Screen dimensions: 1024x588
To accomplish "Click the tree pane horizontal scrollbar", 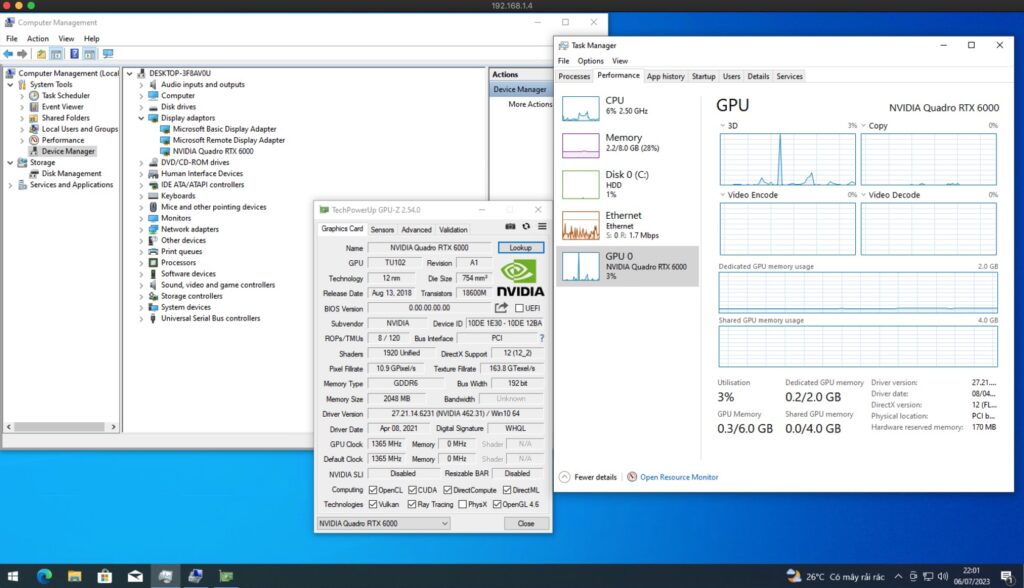I will tap(61, 427).
